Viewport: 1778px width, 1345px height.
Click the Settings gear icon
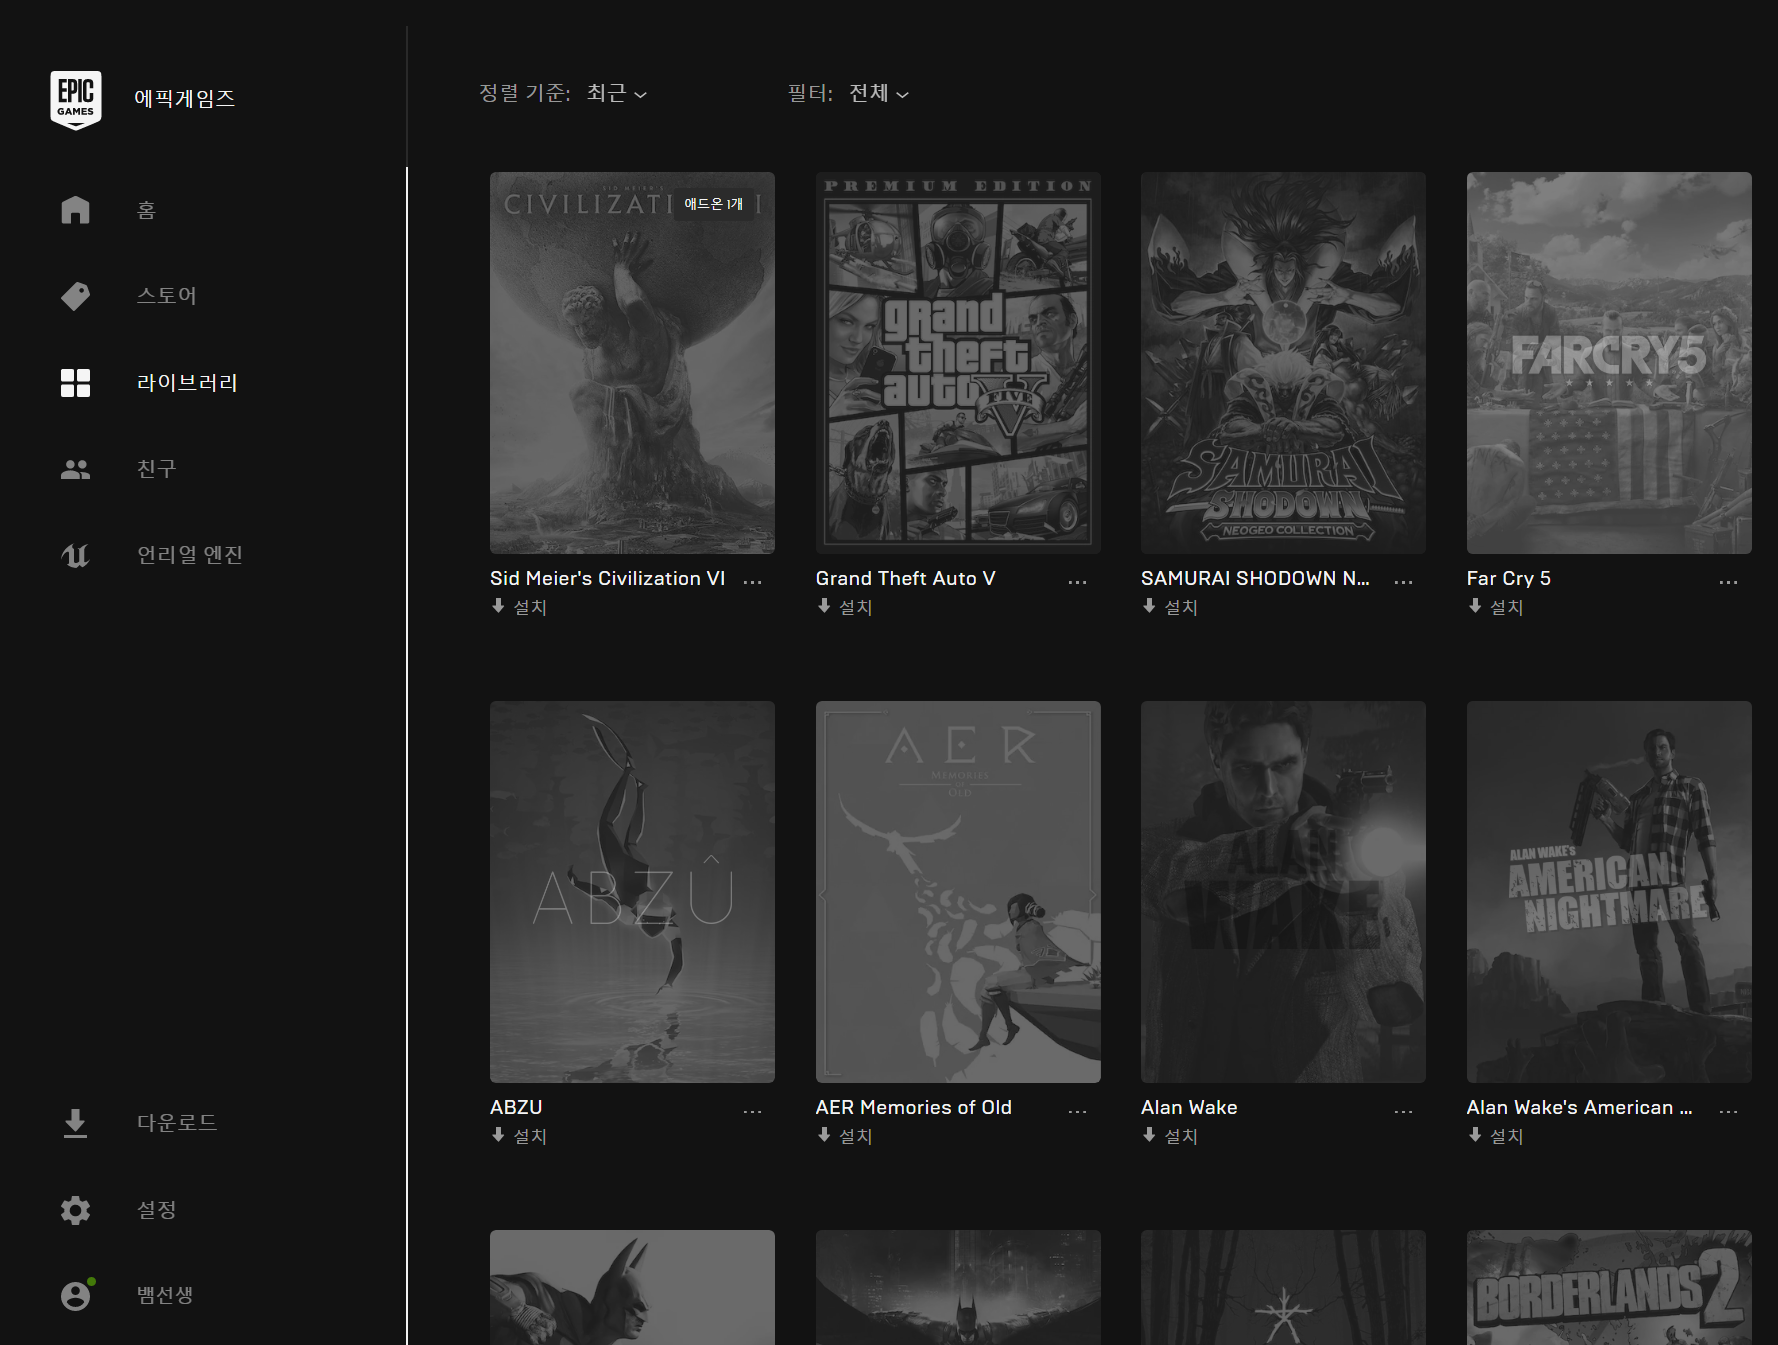click(x=75, y=1210)
